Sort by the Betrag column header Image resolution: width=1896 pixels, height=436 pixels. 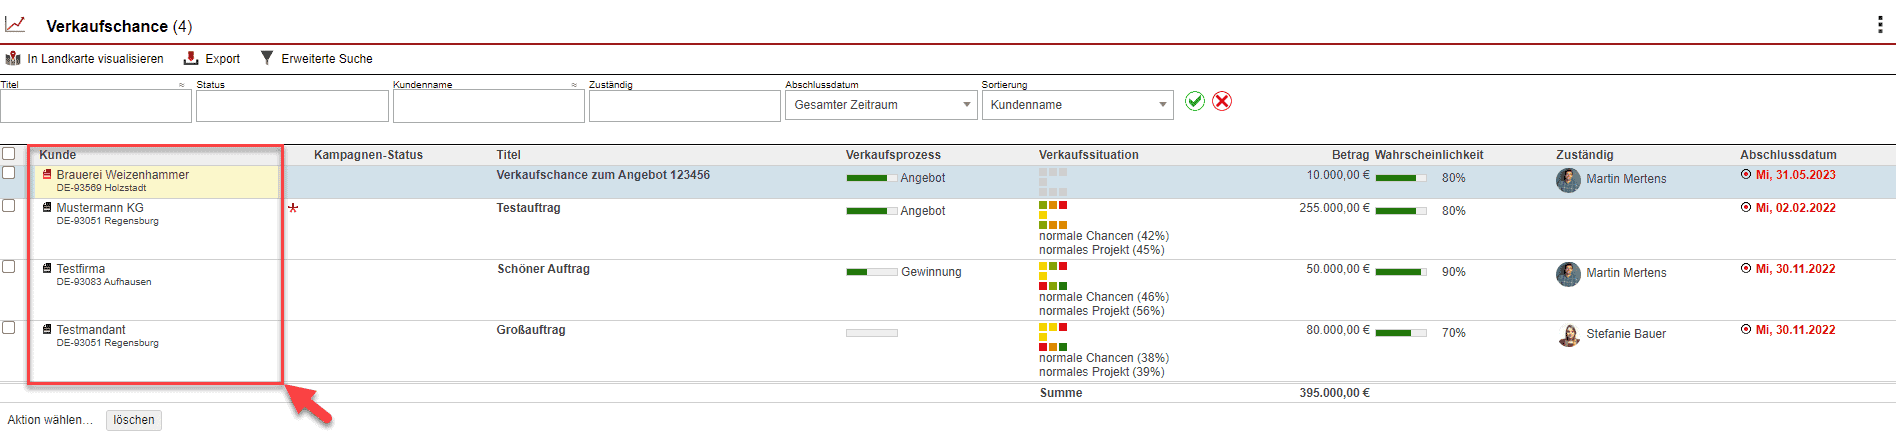pyautogui.click(x=1350, y=155)
